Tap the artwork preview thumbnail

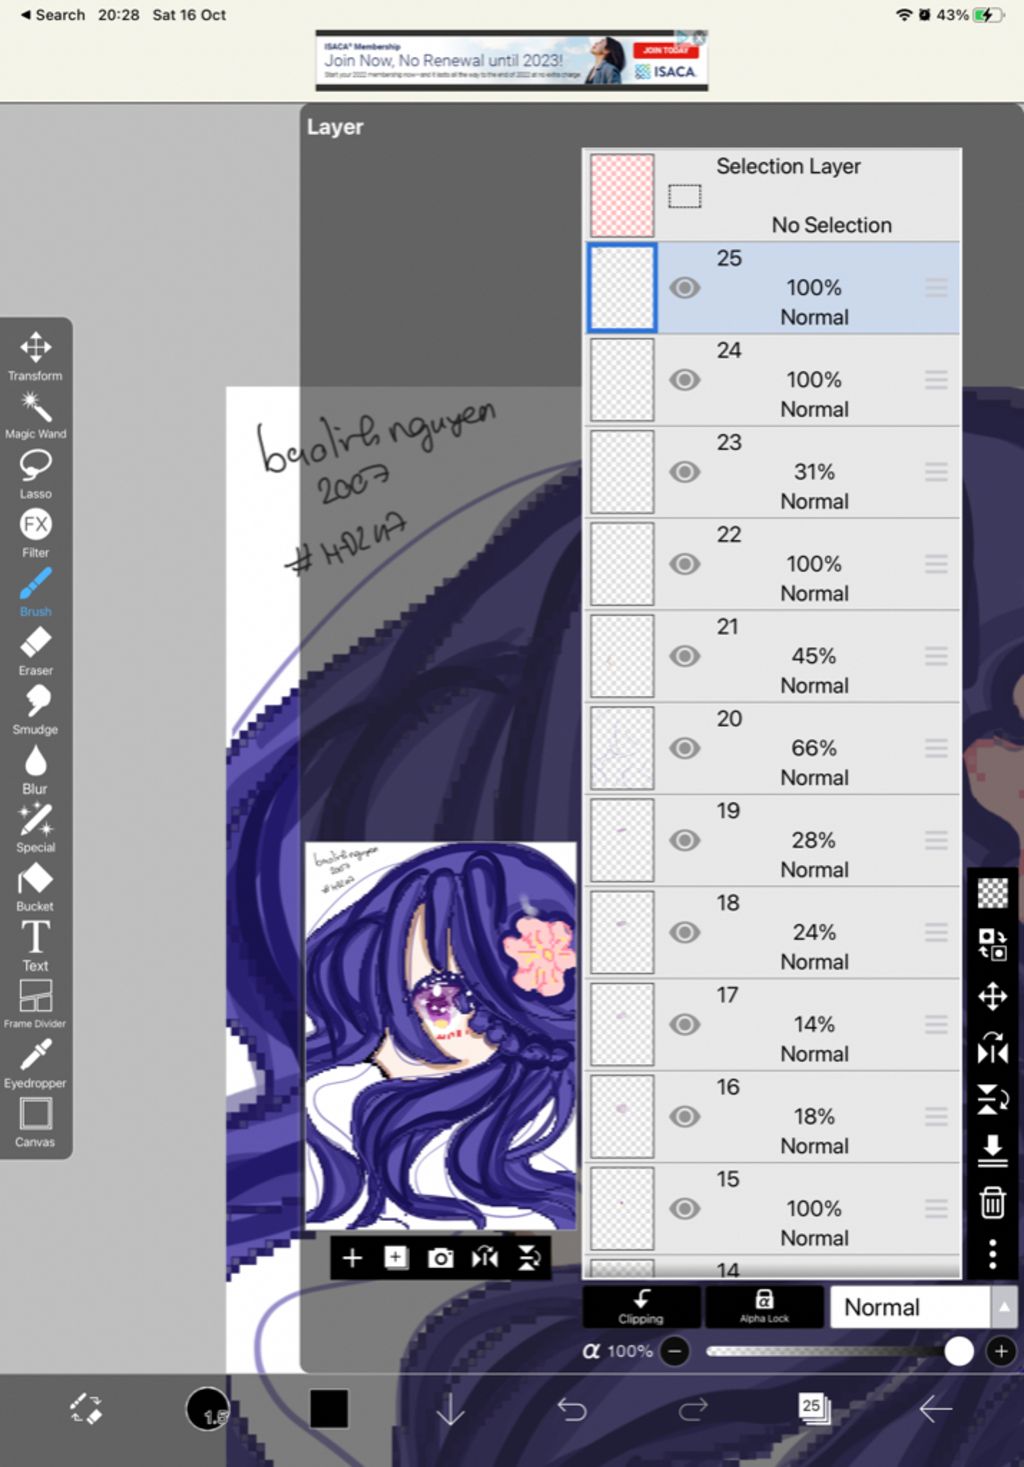pos(441,1035)
